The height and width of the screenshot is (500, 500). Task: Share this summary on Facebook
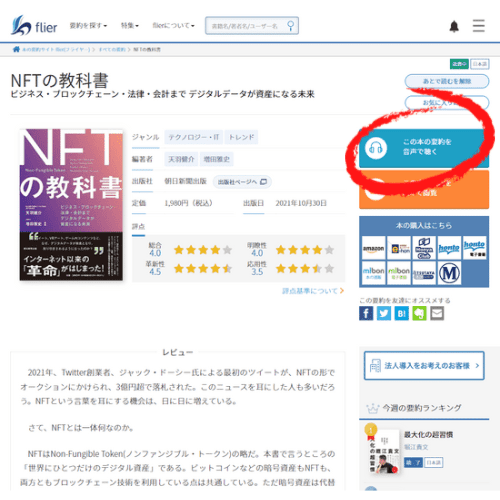coord(366,313)
